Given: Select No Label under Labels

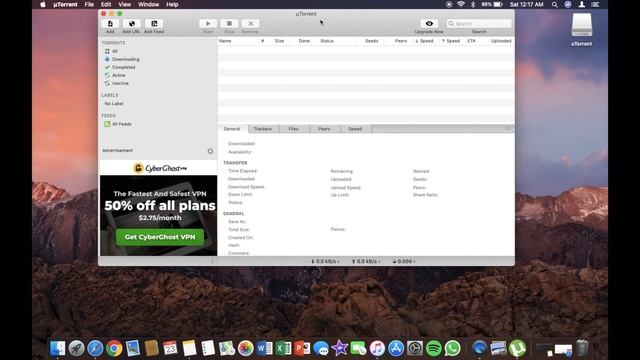Looking at the screenshot, I should click(x=114, y=104).
